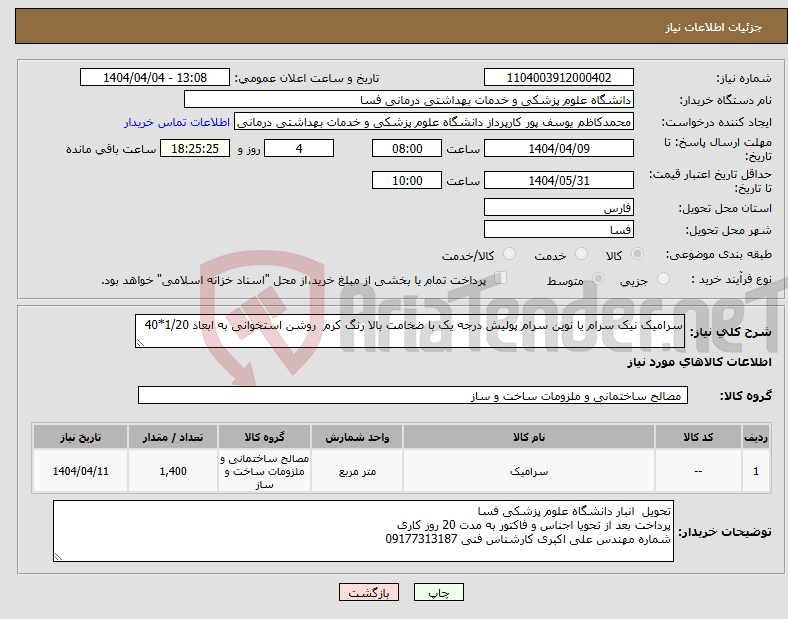Click the price validity time 10:00
This screenshot has height=619, width=788.
click(x=407, y=180)
